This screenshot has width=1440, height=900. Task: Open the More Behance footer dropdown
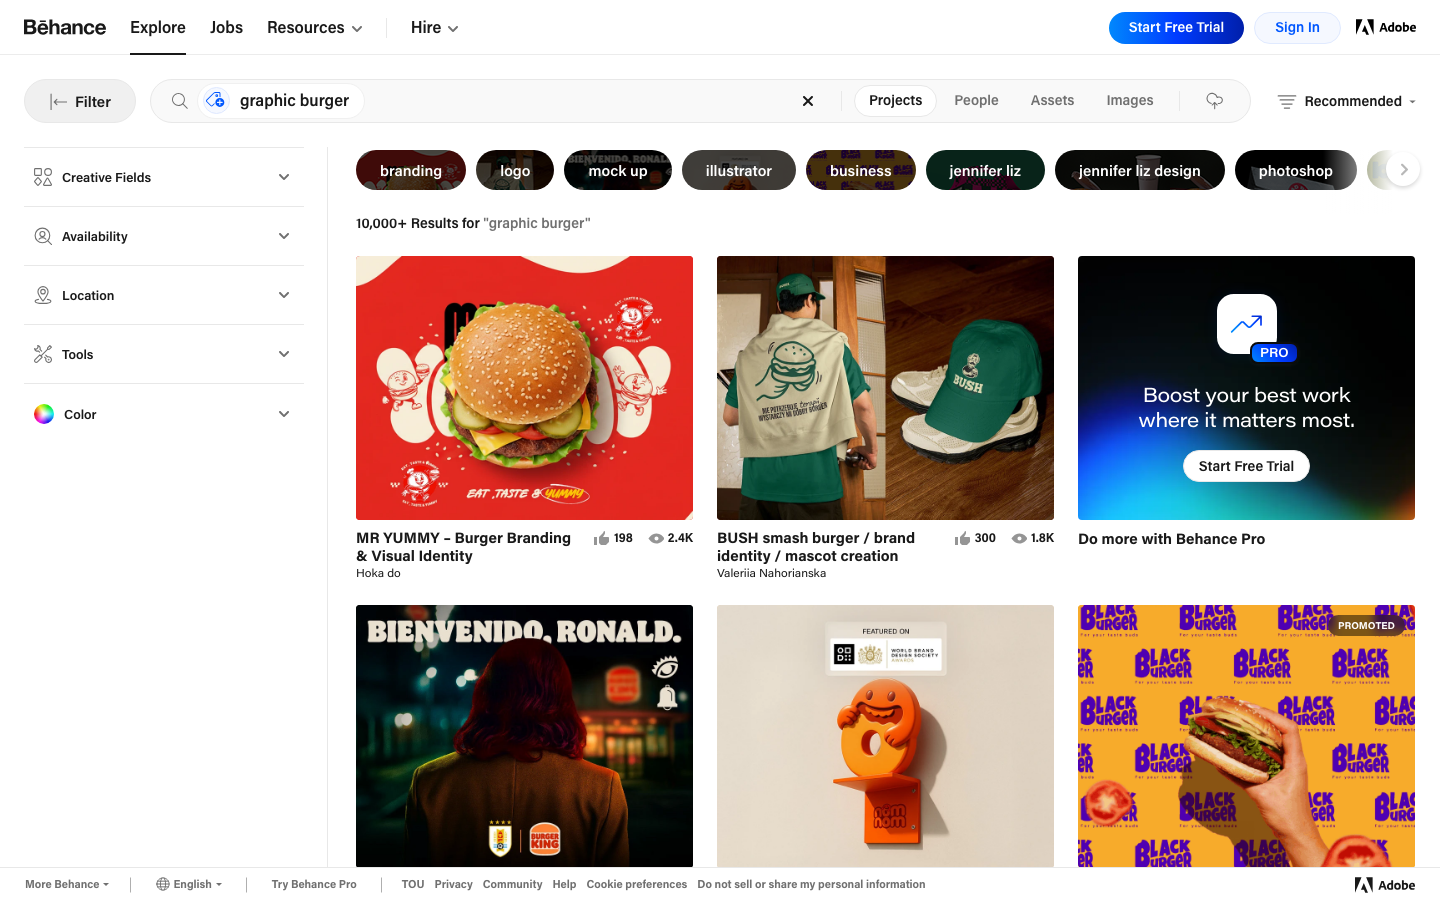[67, 884]
